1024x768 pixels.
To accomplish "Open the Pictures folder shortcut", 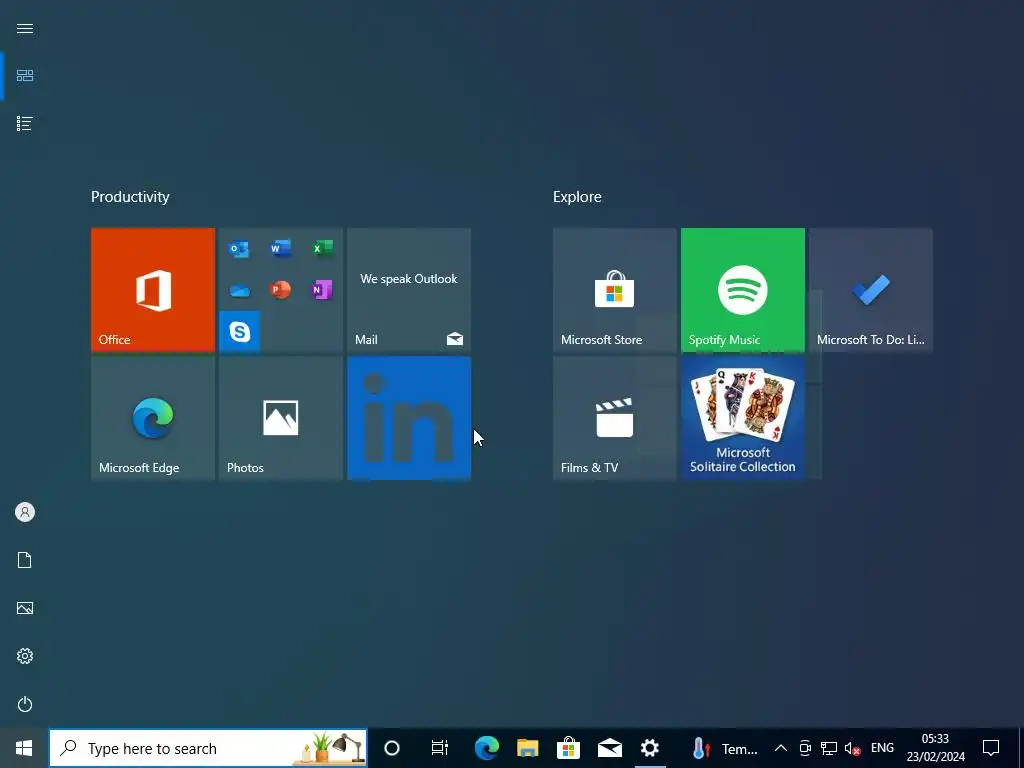I will click(25, 608).
